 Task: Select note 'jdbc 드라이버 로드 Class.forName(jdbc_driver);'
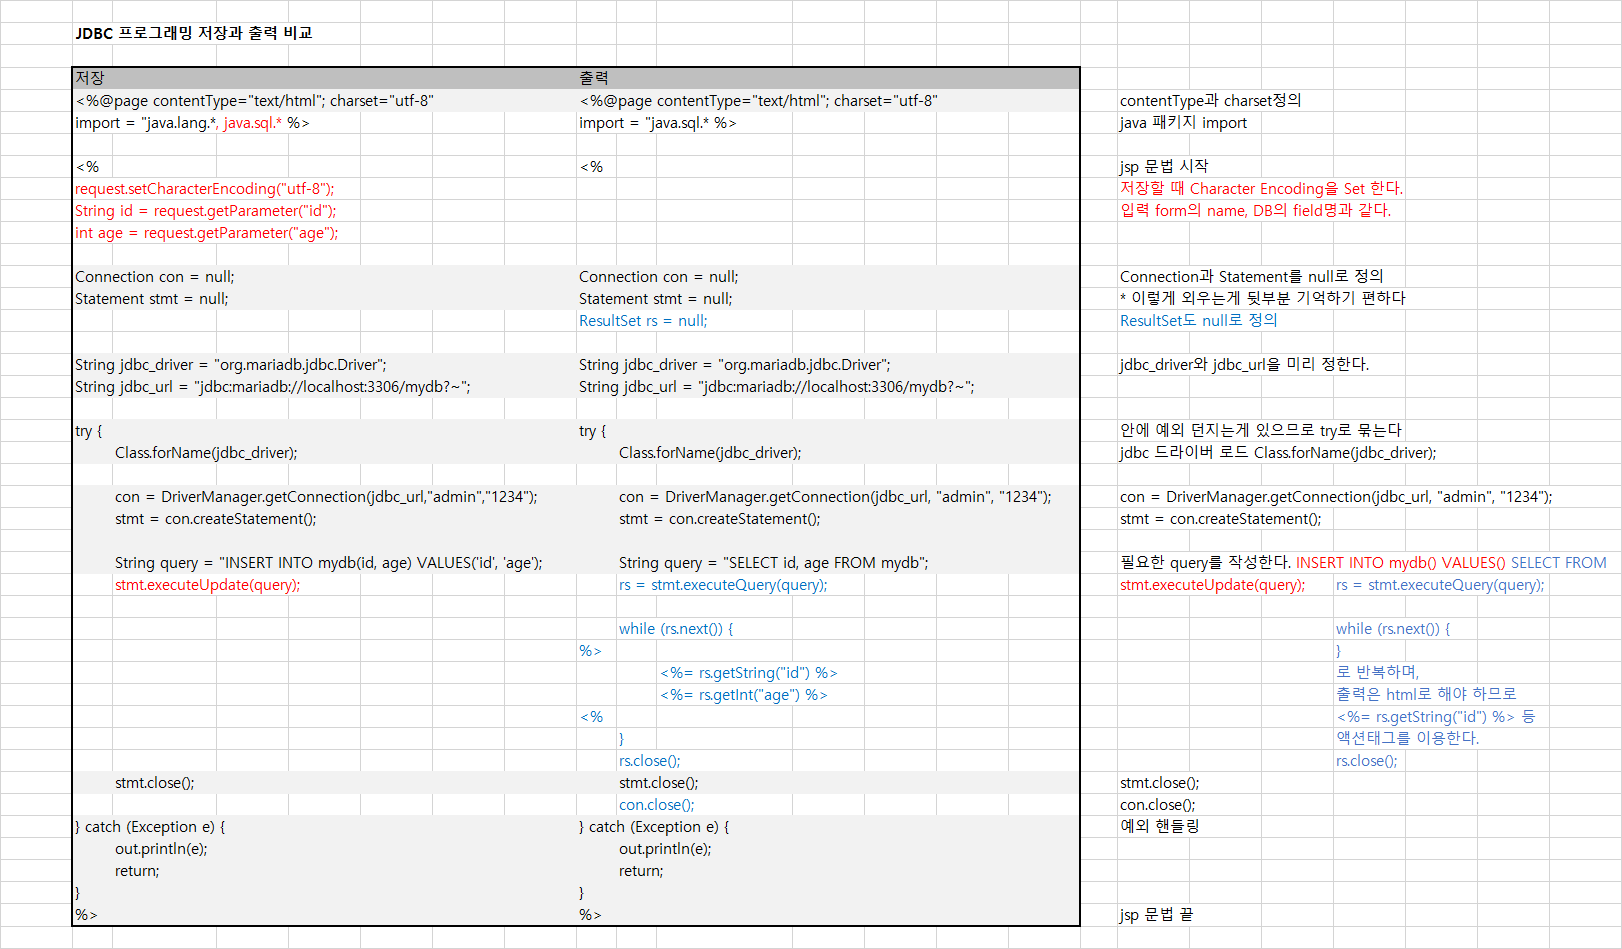click(1278, 452)
